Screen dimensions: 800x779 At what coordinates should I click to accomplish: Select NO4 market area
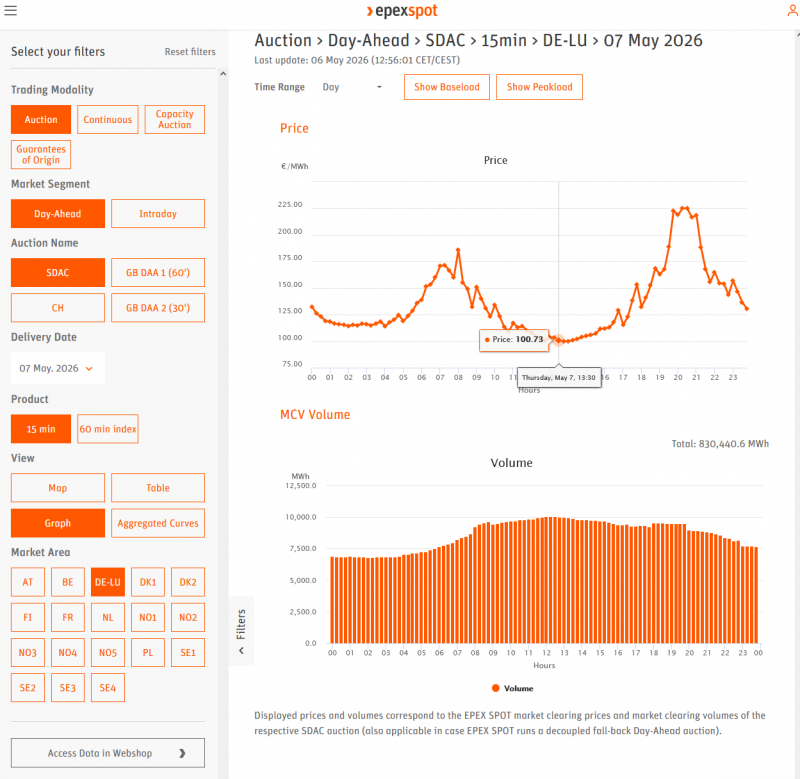click(x=67, y=652)
